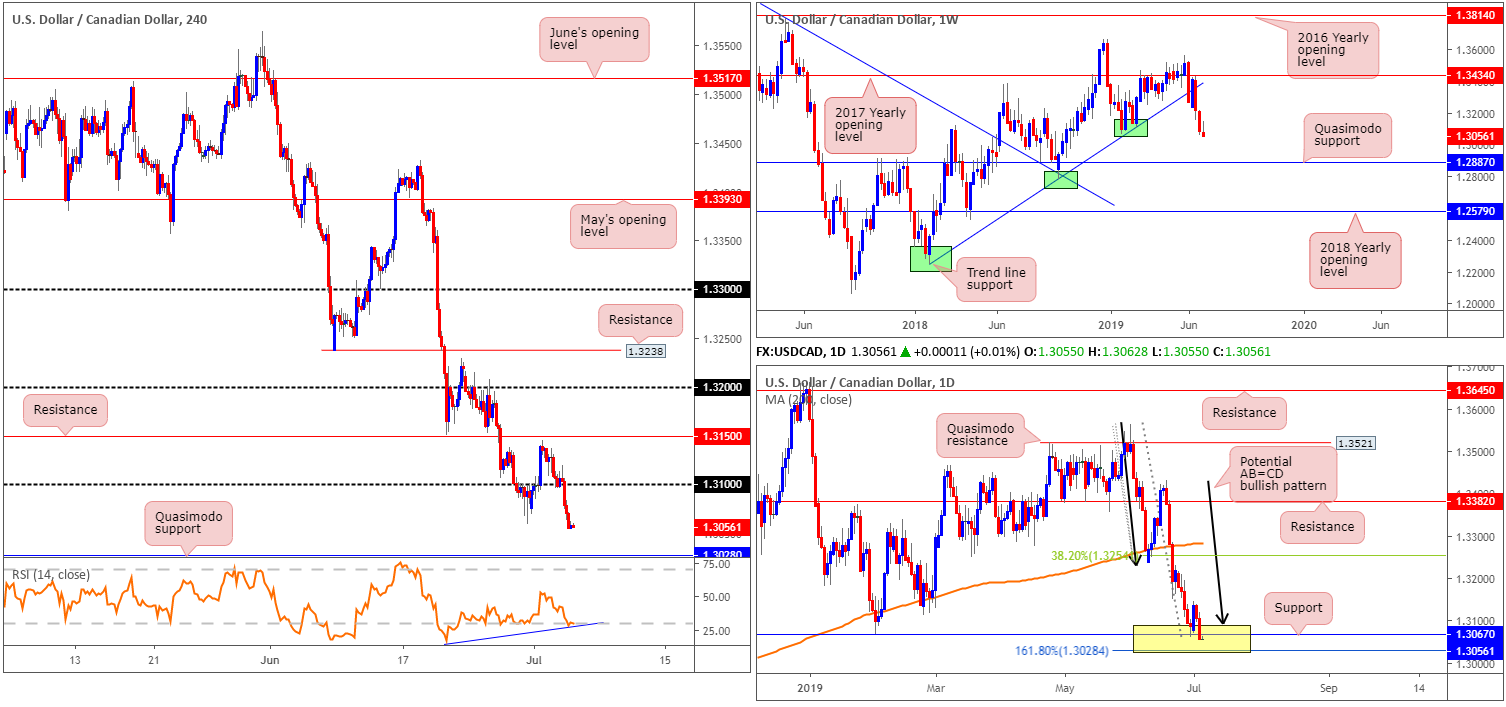Select the Resistance callout above 1.3238 tag
The image size is (1506, 707).
pyautogui.click(x=640, y=321)
